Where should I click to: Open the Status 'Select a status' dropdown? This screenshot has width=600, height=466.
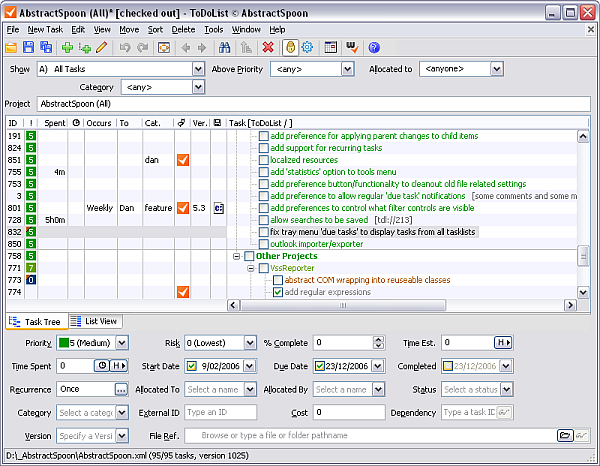507,389
